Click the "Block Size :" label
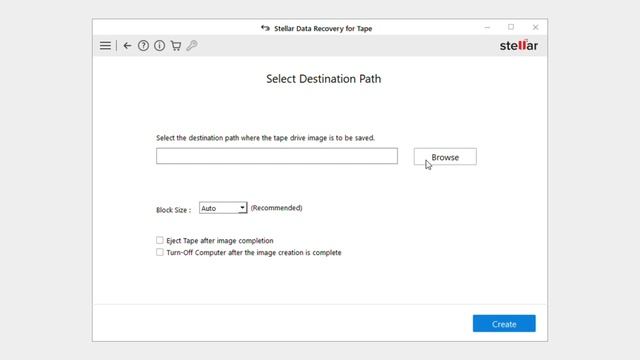Screen dimensions: 640x360 (x=173, y=210)
